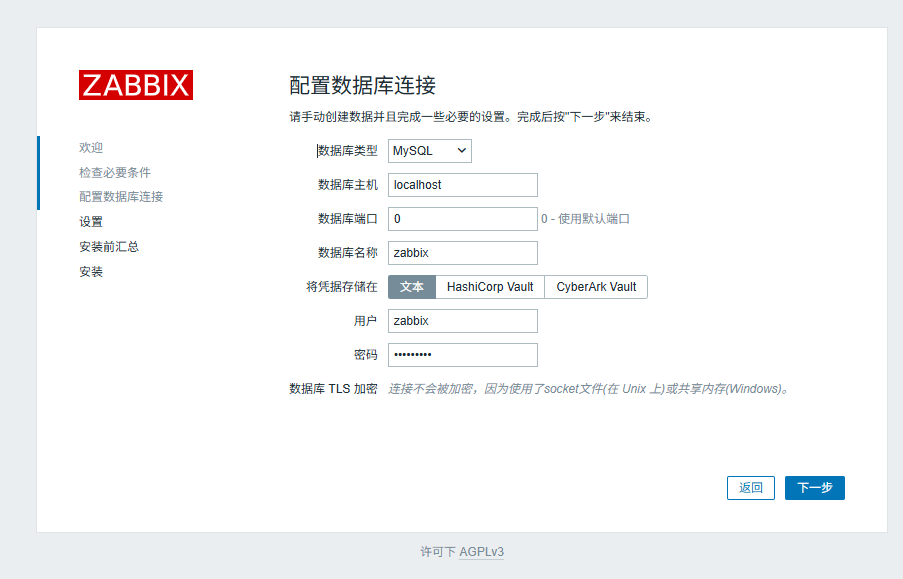Image resolution: width=903 pixels, height=579 pixels.
Task: Click the 数据库名称 label
Action: pos(347,253)
